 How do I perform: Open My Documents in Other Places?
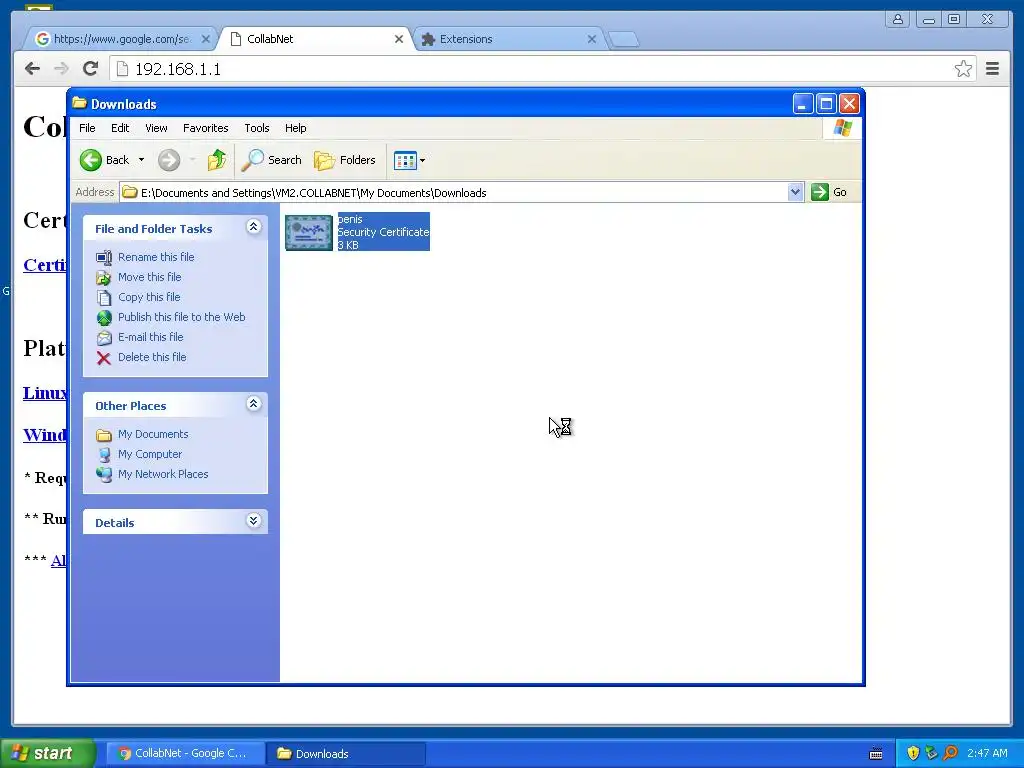[153, 434]
